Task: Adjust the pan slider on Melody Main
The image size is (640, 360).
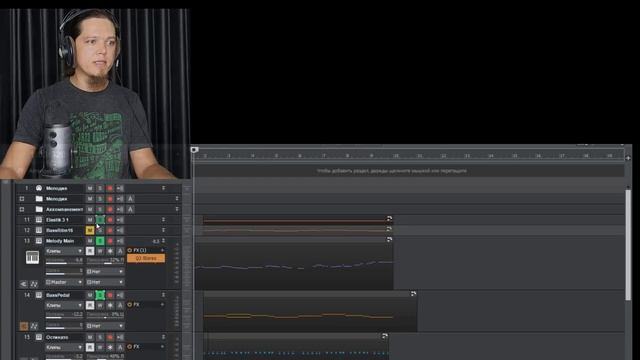Action: 105,262
